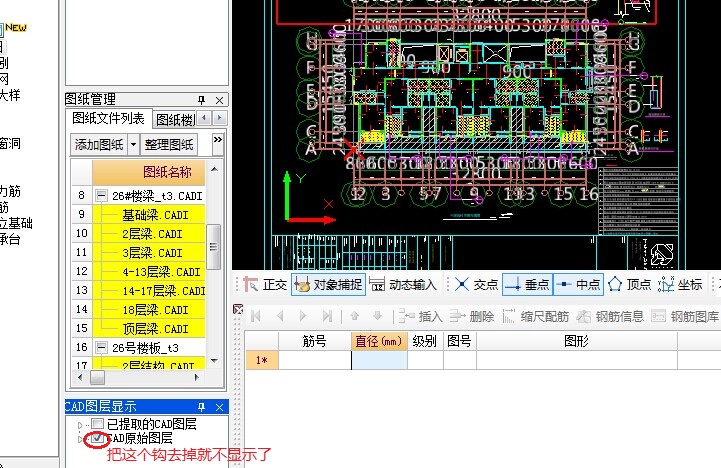The height and width of the screenshot is (468, 721).
Task: Click 缩尺配筋 button
Action: click(x=535, y=316)
